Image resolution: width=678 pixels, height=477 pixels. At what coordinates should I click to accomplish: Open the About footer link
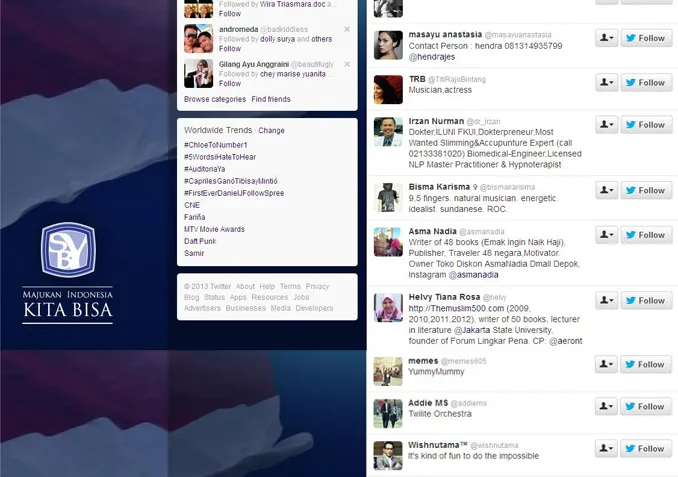[245, 286]
